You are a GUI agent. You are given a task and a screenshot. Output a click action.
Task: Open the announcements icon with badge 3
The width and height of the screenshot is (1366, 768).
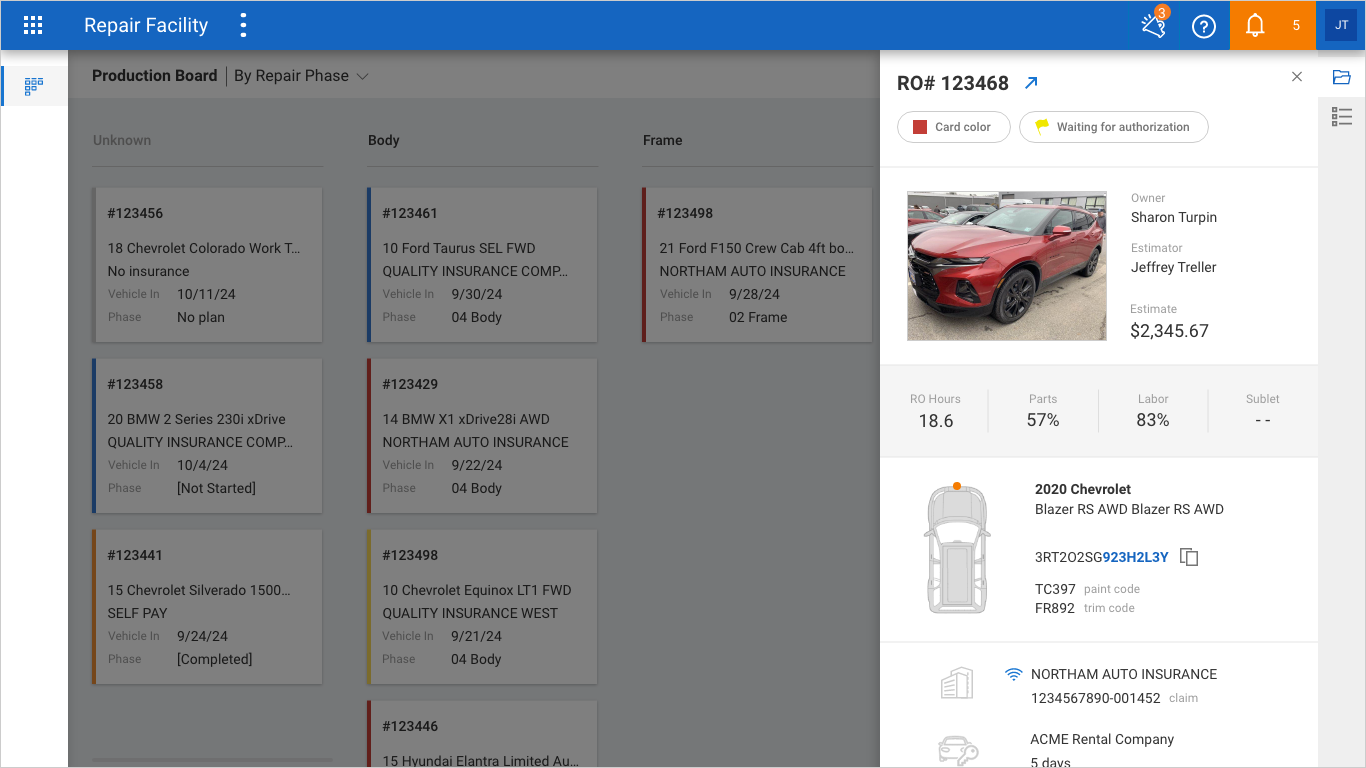click(x=1154, y=25)
